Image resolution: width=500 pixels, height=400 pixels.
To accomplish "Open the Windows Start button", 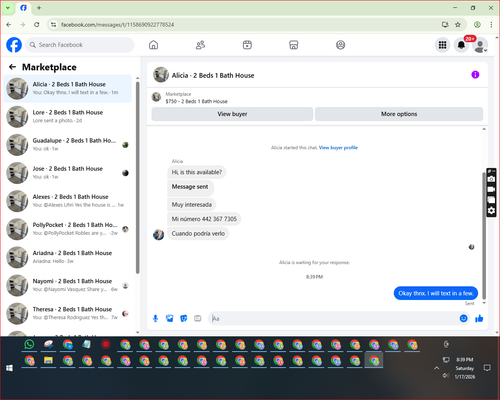I will [x=9, y=368].
